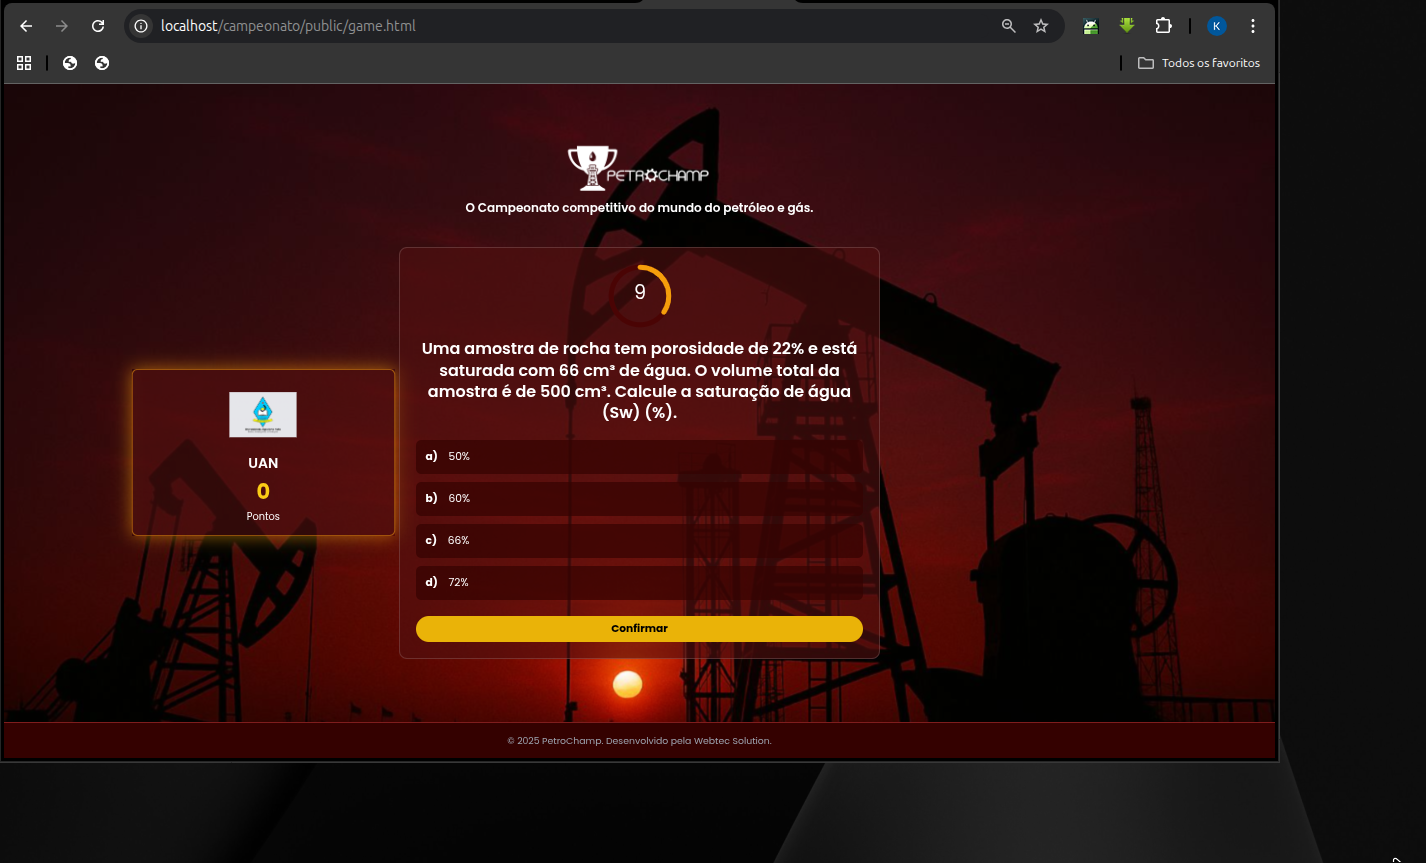1426x863 pixels.
Task: Open the K profile avatar menu
Action: click(1216, 26)
